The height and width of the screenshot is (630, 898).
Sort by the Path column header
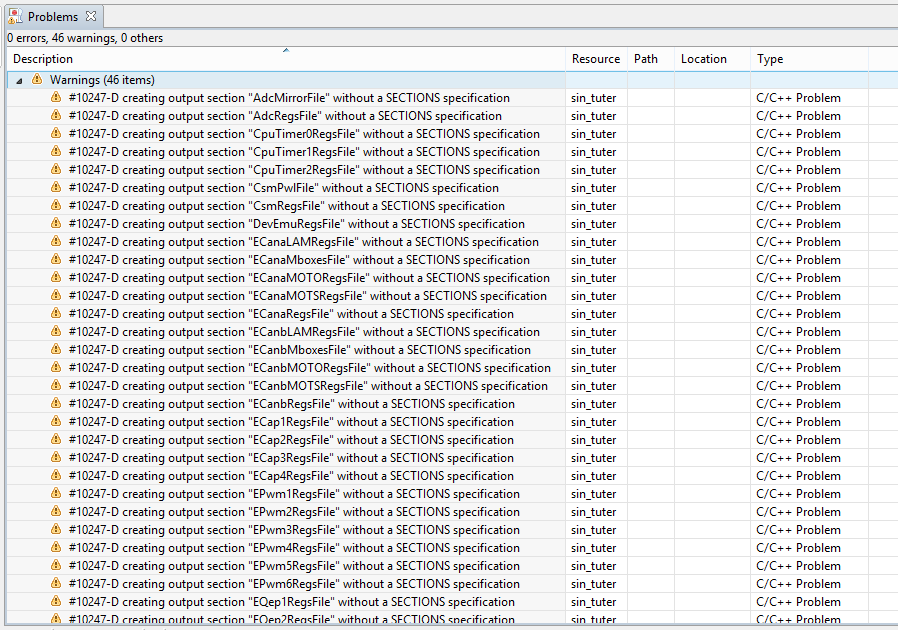click(x=645, y=58)
